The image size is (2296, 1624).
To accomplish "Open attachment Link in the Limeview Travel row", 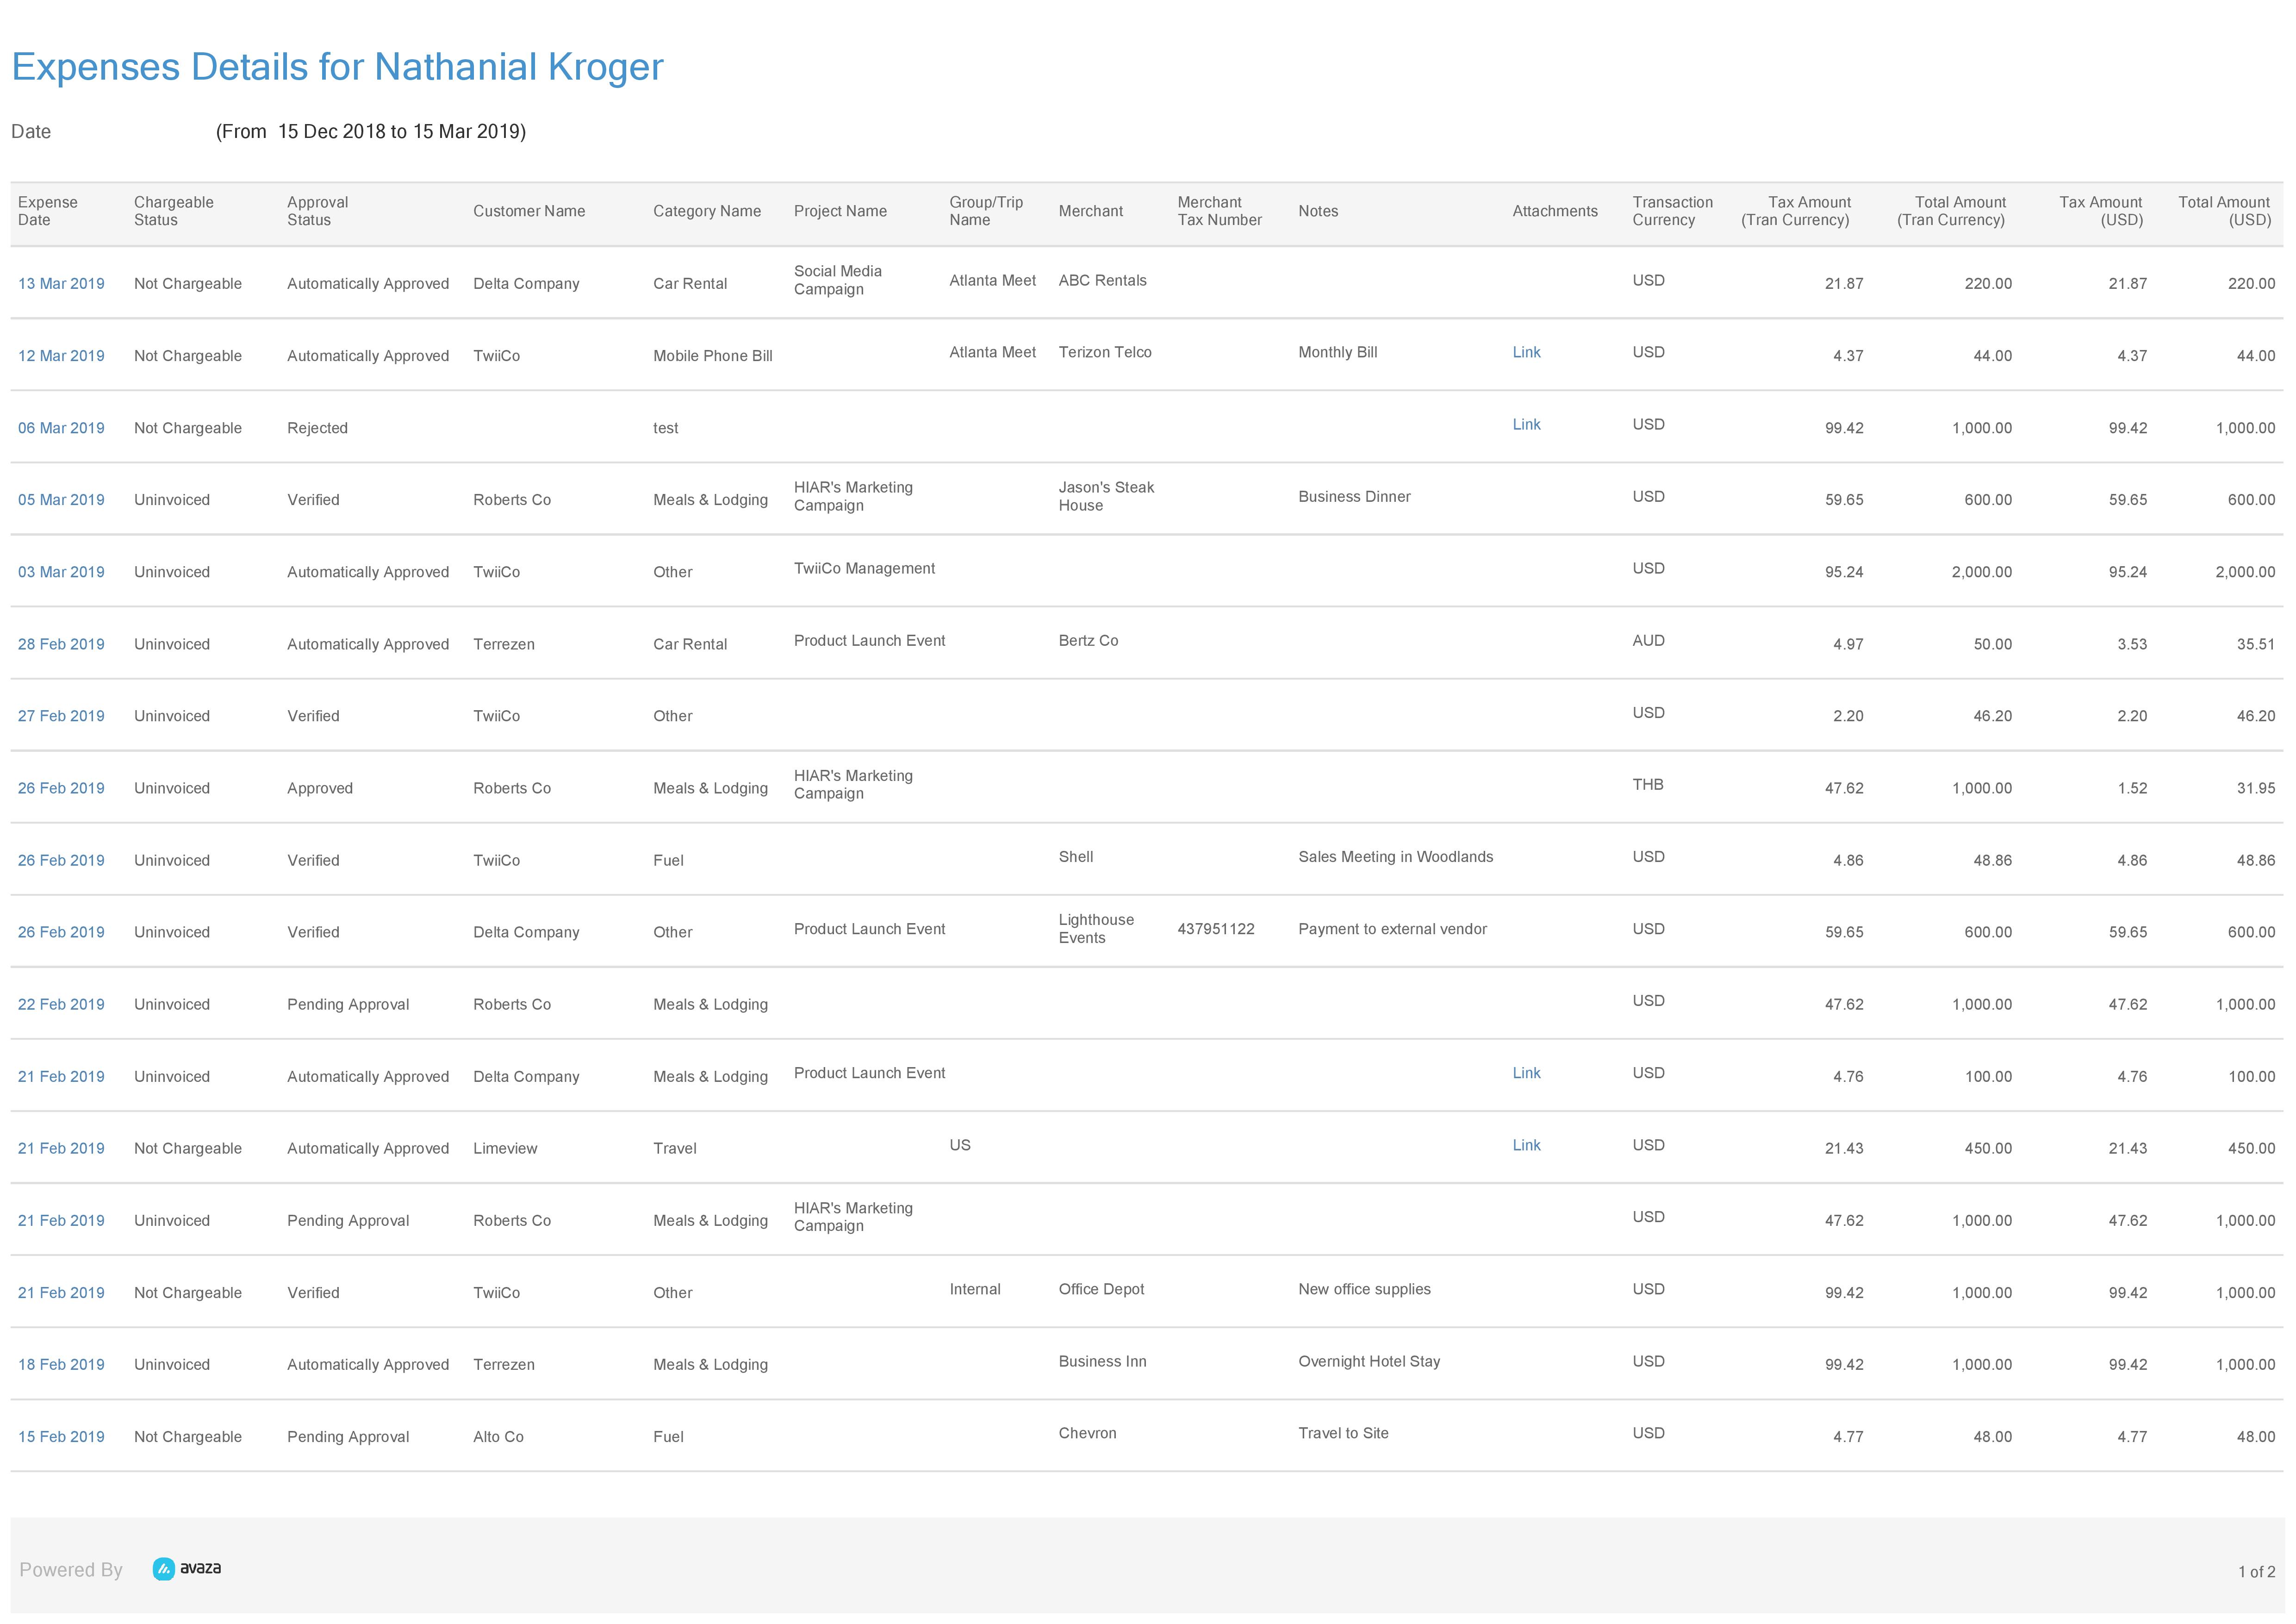I will point(1526,1145).
